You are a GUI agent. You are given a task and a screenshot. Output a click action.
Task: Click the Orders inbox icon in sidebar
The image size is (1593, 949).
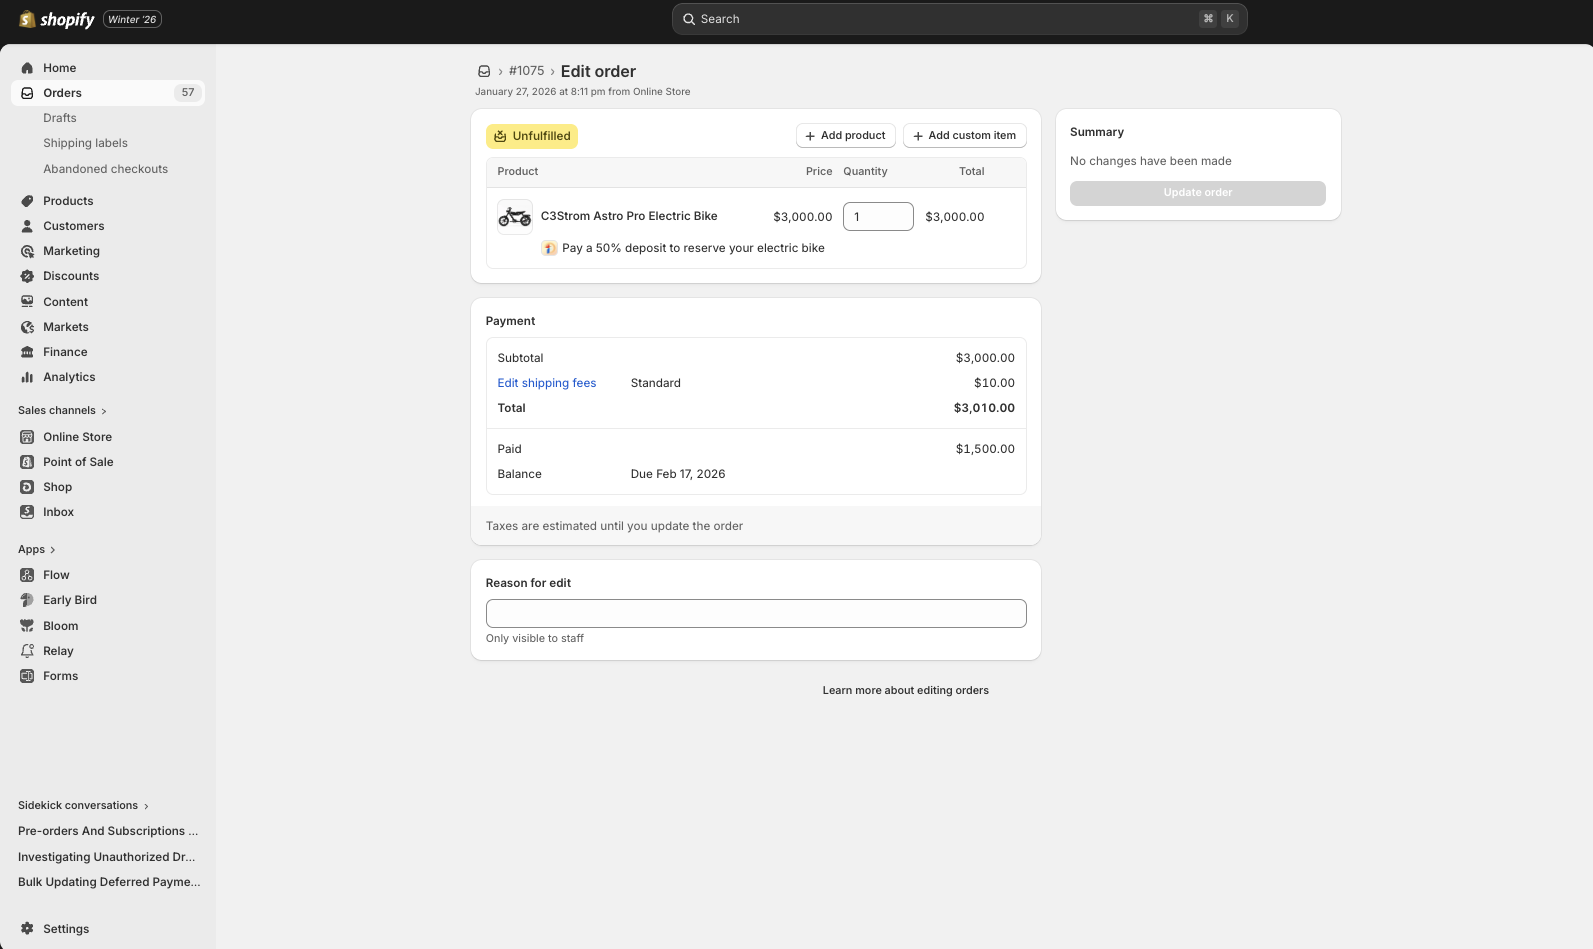(27, 93)
